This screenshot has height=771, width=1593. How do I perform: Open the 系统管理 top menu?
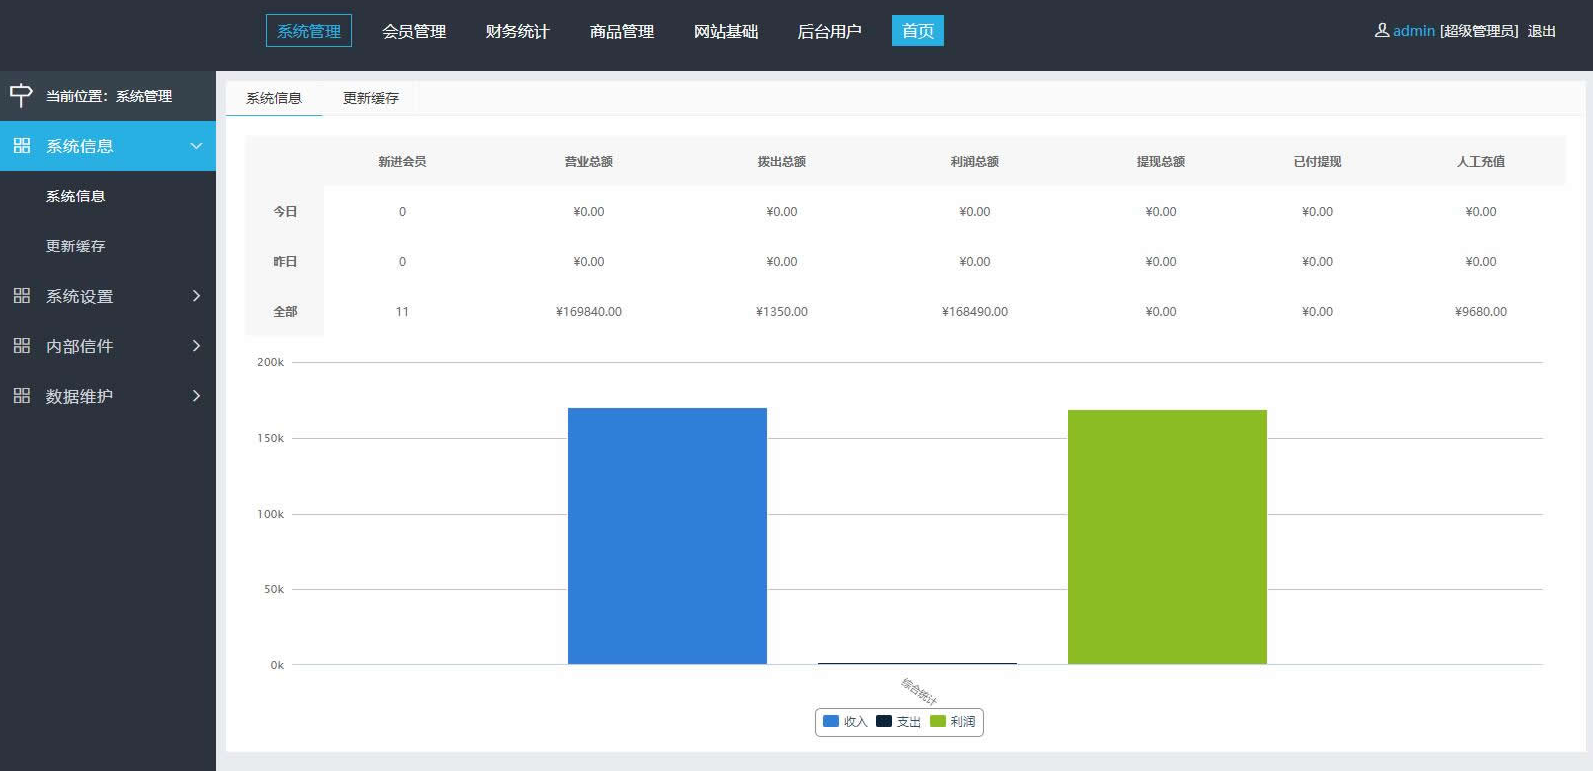[309, 31]
